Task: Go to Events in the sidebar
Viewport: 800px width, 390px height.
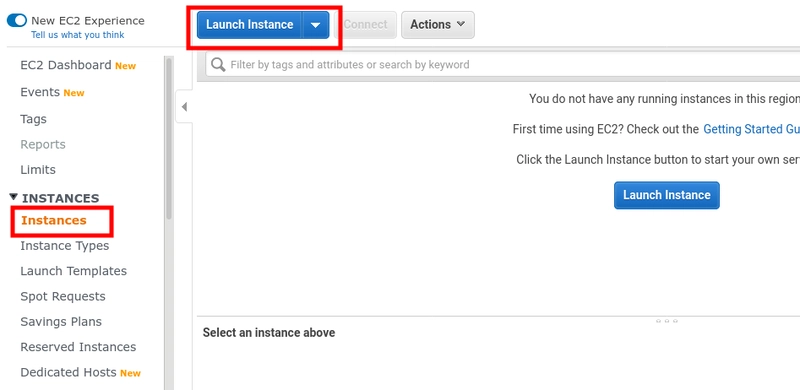Action: coord(40,92)
